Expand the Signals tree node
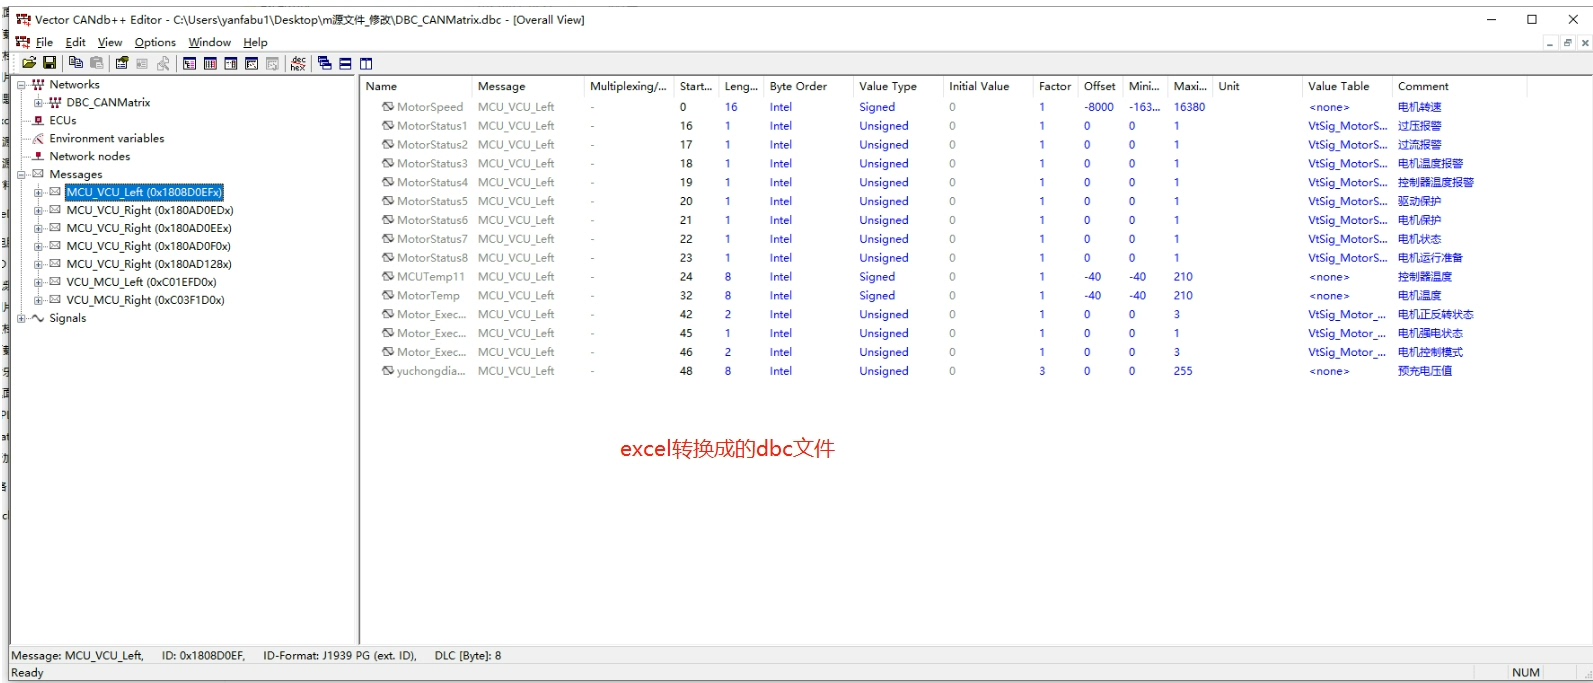The width and height of the screenshot is (1593, 683). pos(21,318)
